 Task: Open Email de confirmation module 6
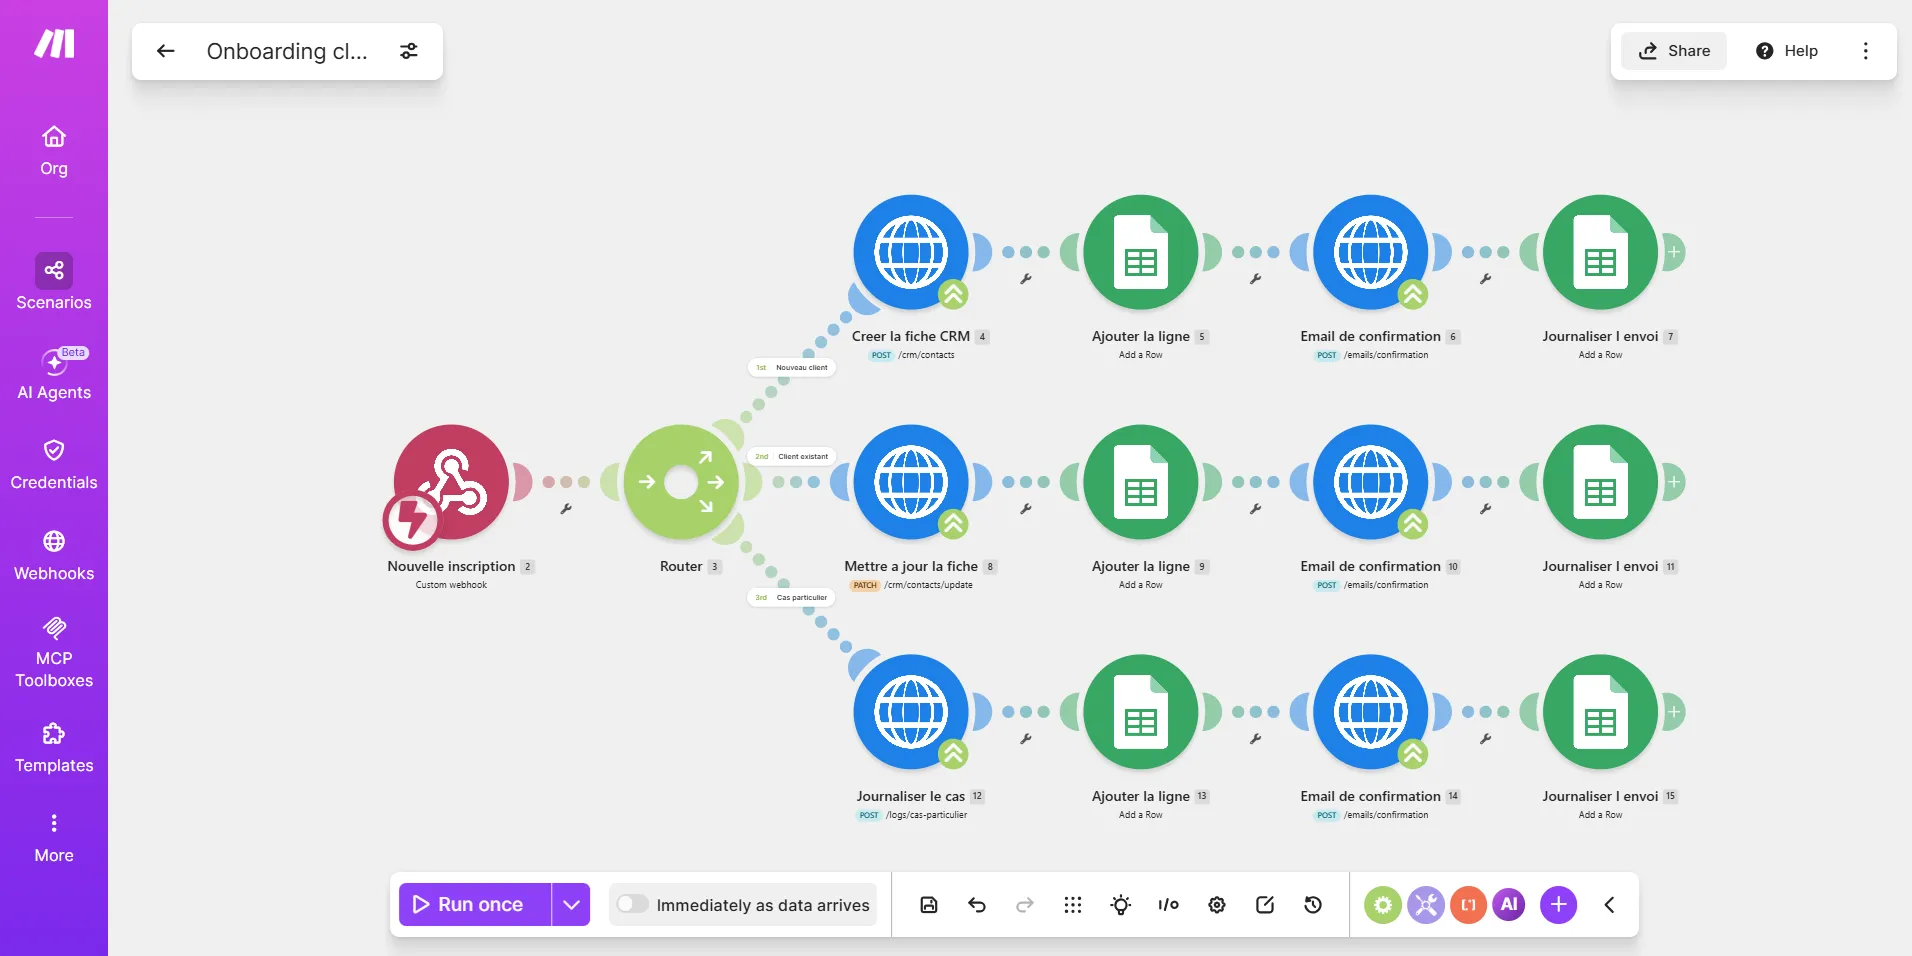pos(1371,252)
